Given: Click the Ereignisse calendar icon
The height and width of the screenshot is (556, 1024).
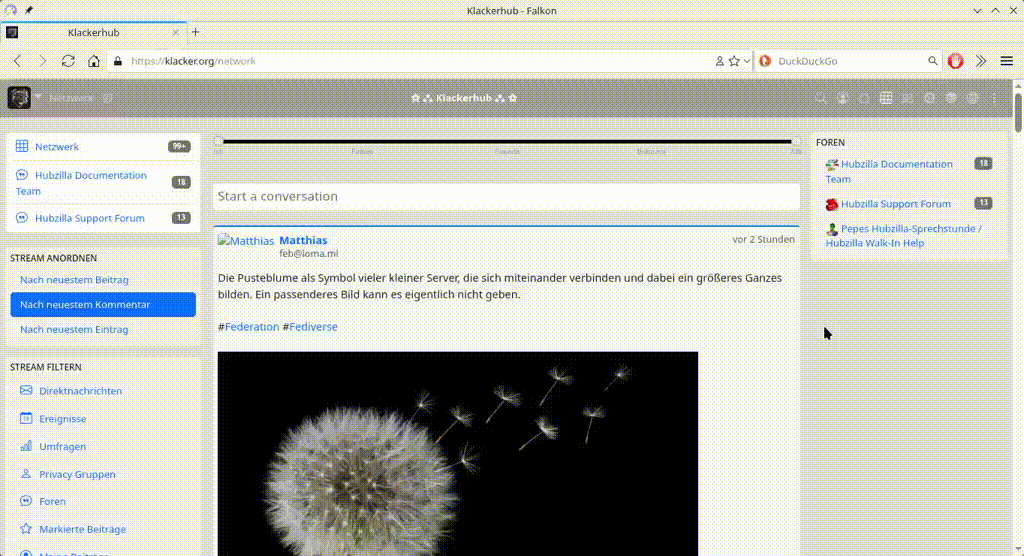Looking at the screenshot, I should (25, 418).
